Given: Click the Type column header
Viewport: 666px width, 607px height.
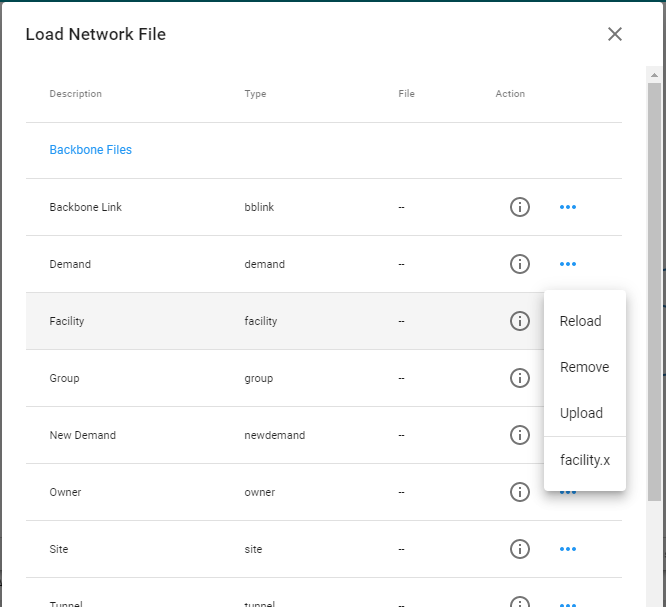Looking at the screenshot, I should [255, 94].
